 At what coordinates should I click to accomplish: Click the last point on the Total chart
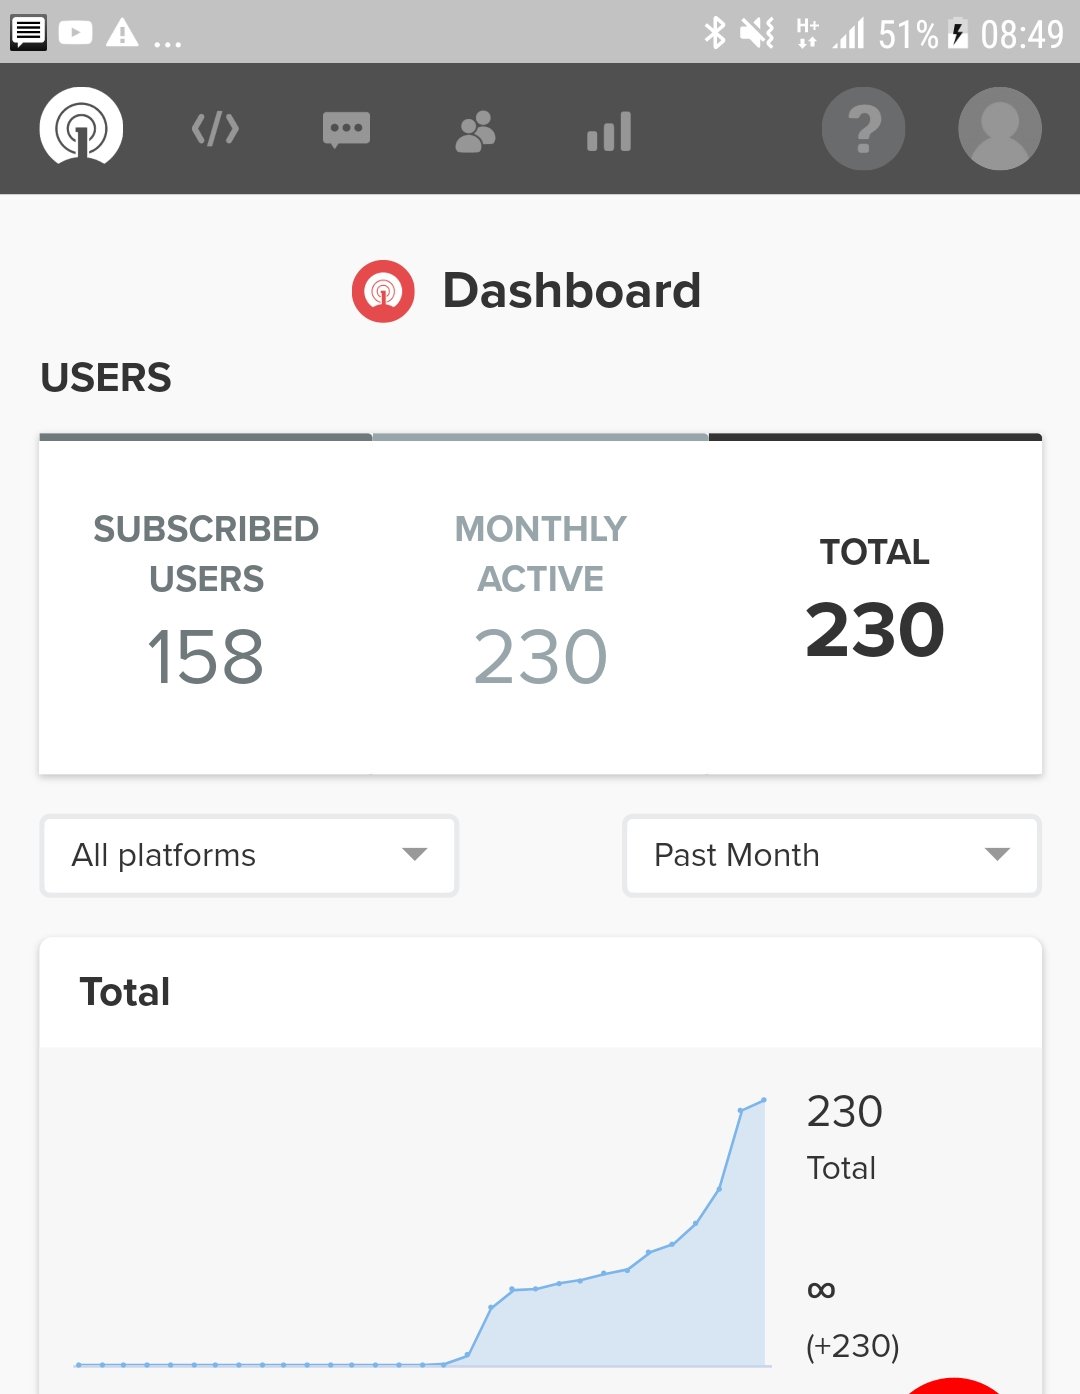pyautogui.click(x=764, y=1100)
